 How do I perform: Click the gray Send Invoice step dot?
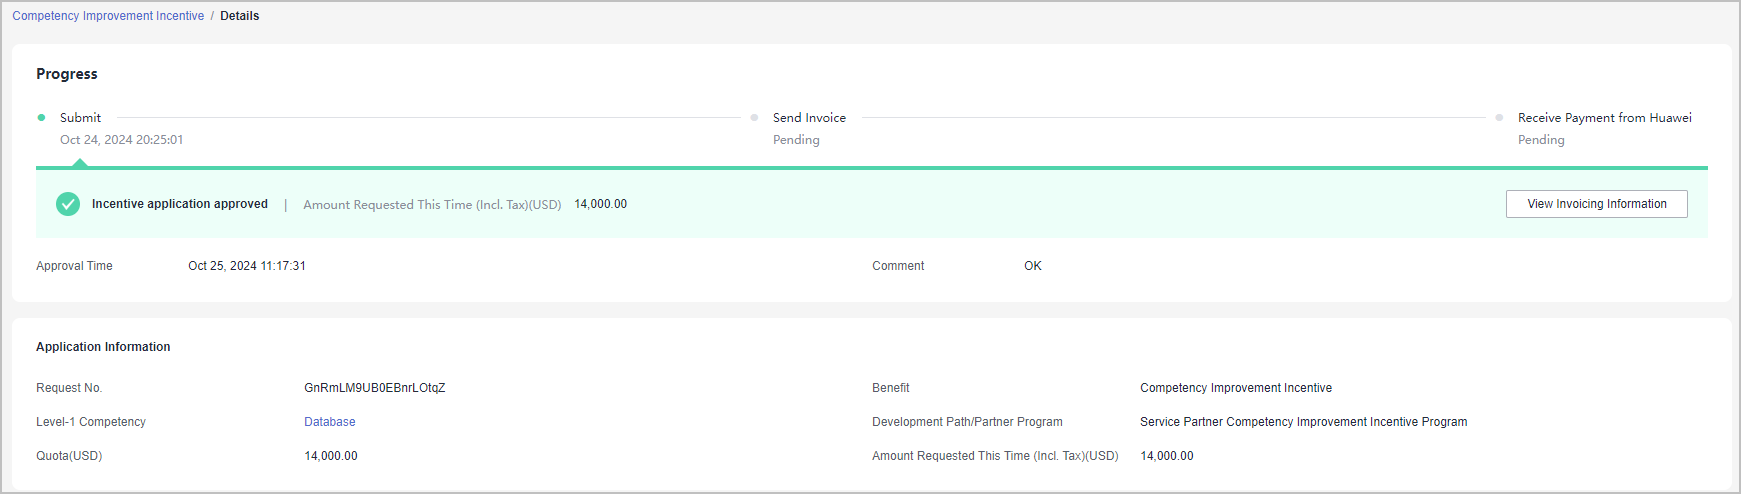[x=754, y=118]
